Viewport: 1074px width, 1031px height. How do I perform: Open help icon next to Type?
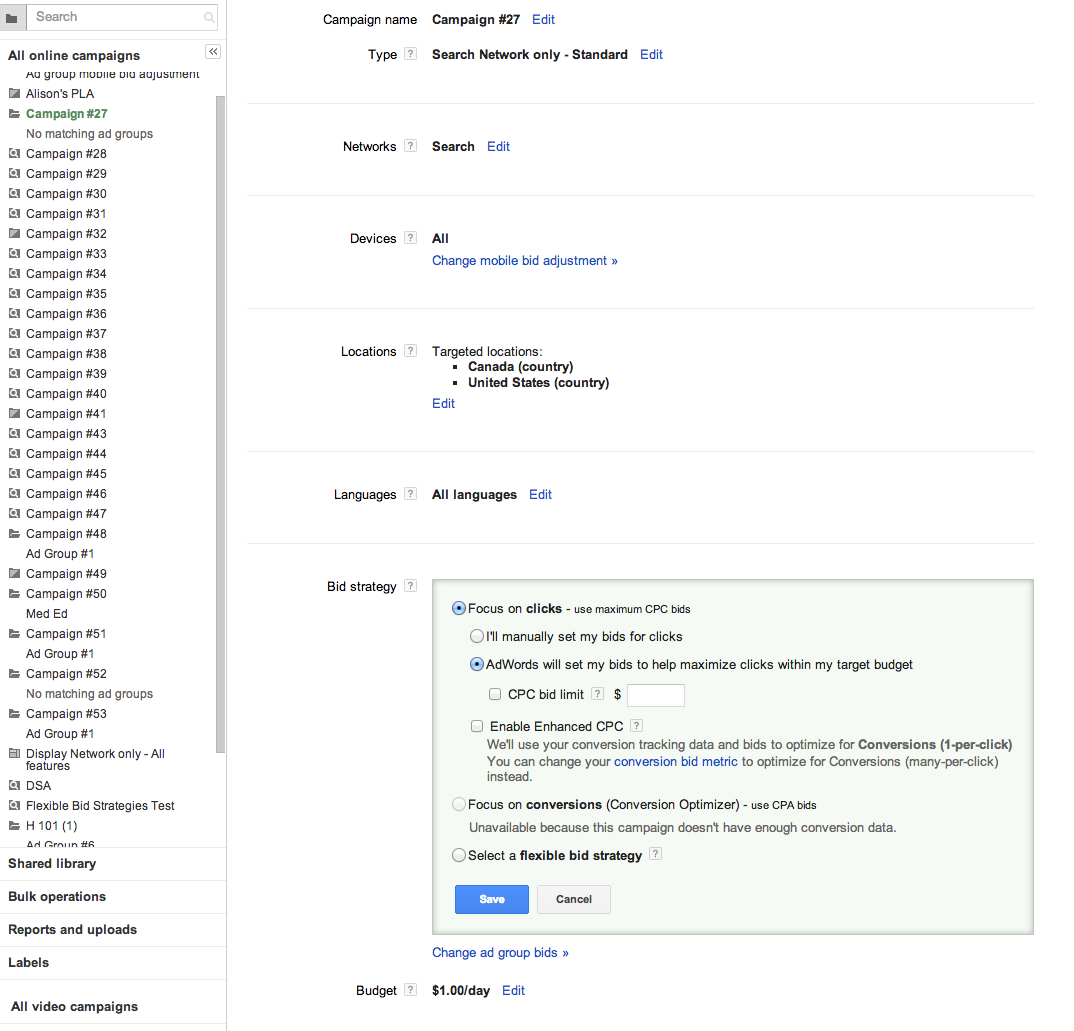(410, 54)
